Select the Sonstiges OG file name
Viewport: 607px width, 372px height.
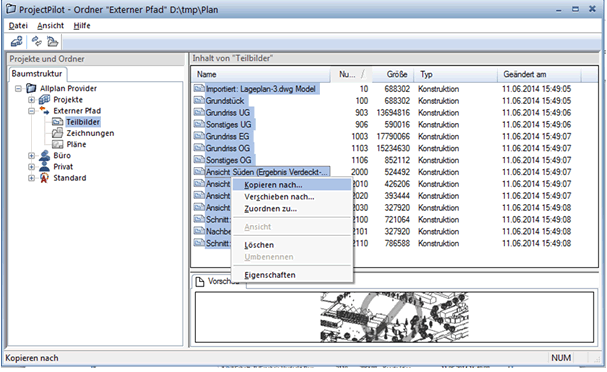point(228,160)
